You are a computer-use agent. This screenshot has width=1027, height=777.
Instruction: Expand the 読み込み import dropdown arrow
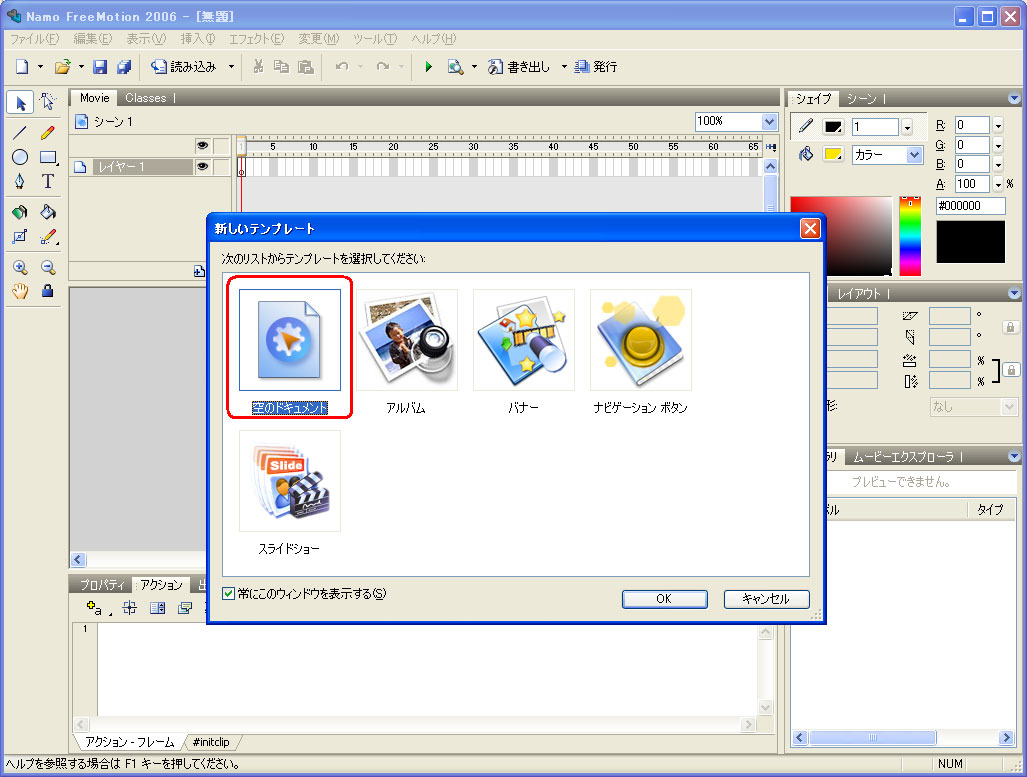[x=231, y=67]
